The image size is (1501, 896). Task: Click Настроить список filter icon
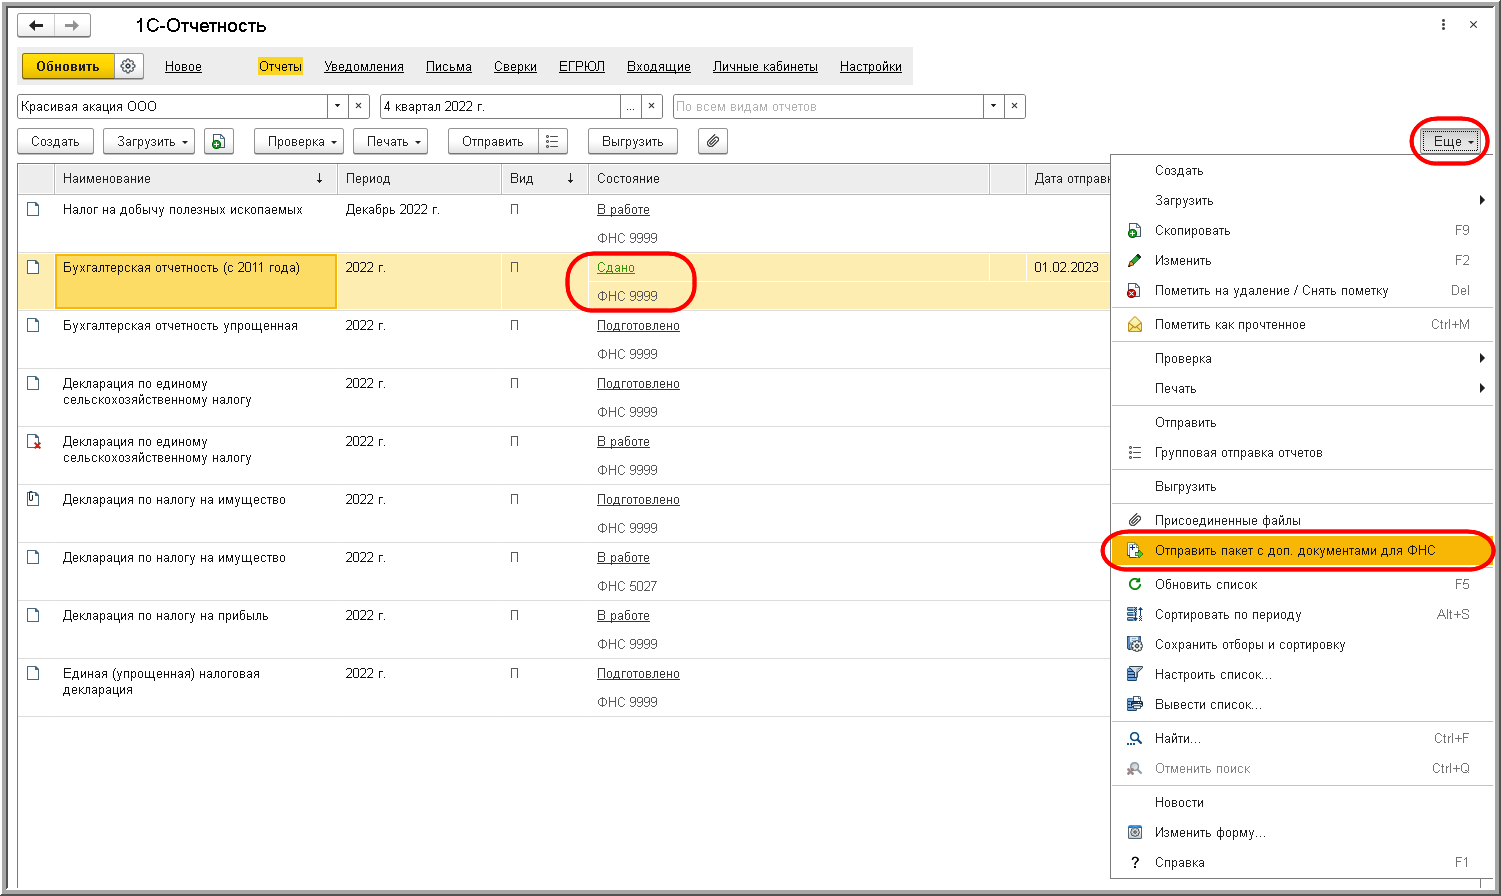pyautogui.click(x=1134, y=675)
